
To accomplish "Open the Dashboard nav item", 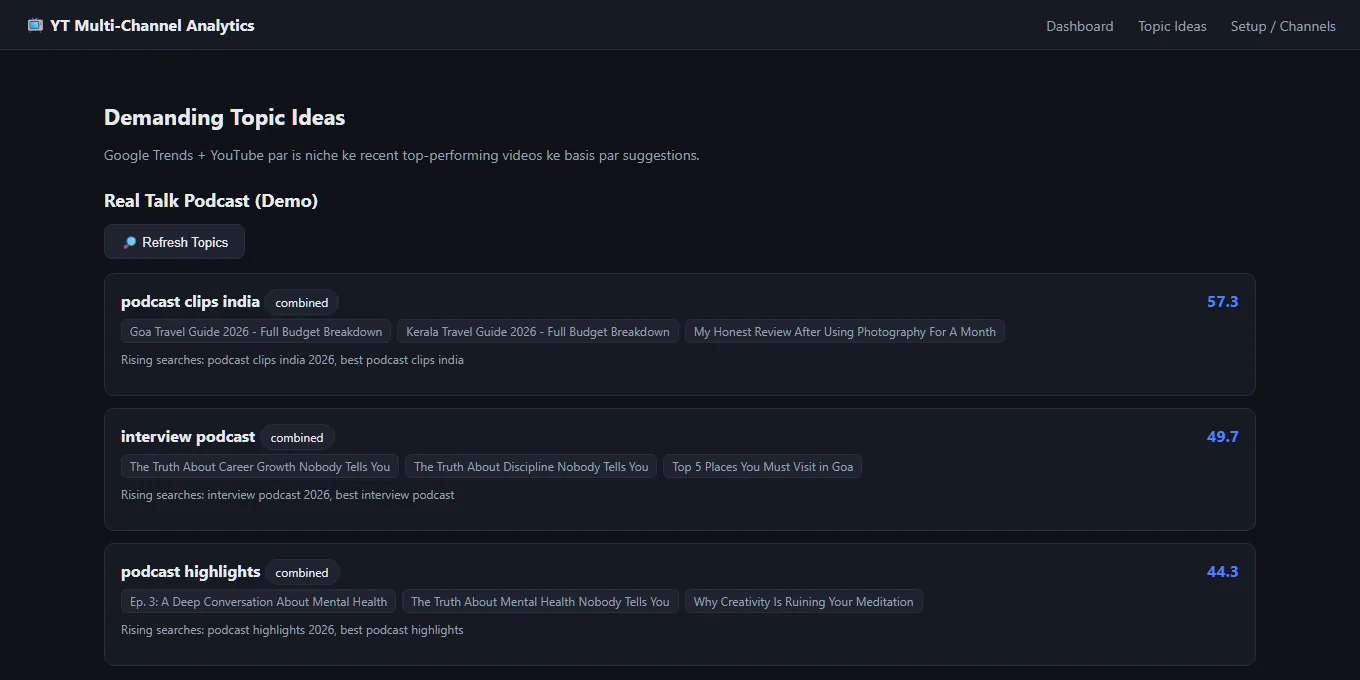I will coord(1079,26).
